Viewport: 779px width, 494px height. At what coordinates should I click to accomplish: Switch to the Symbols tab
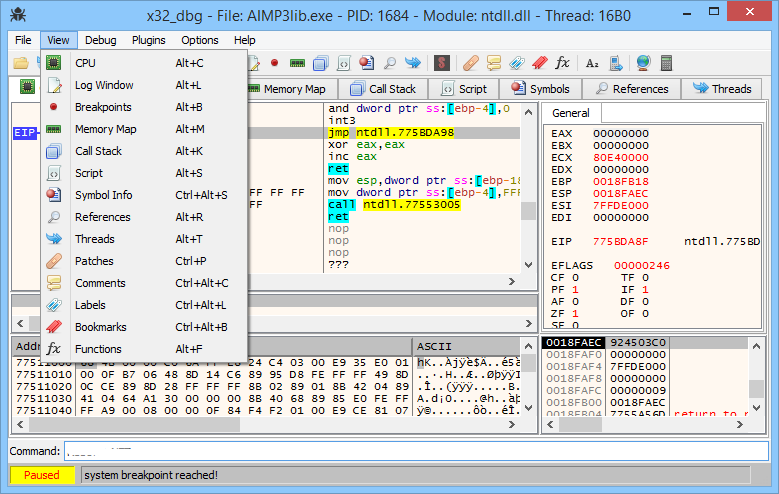tap(540, 89)
